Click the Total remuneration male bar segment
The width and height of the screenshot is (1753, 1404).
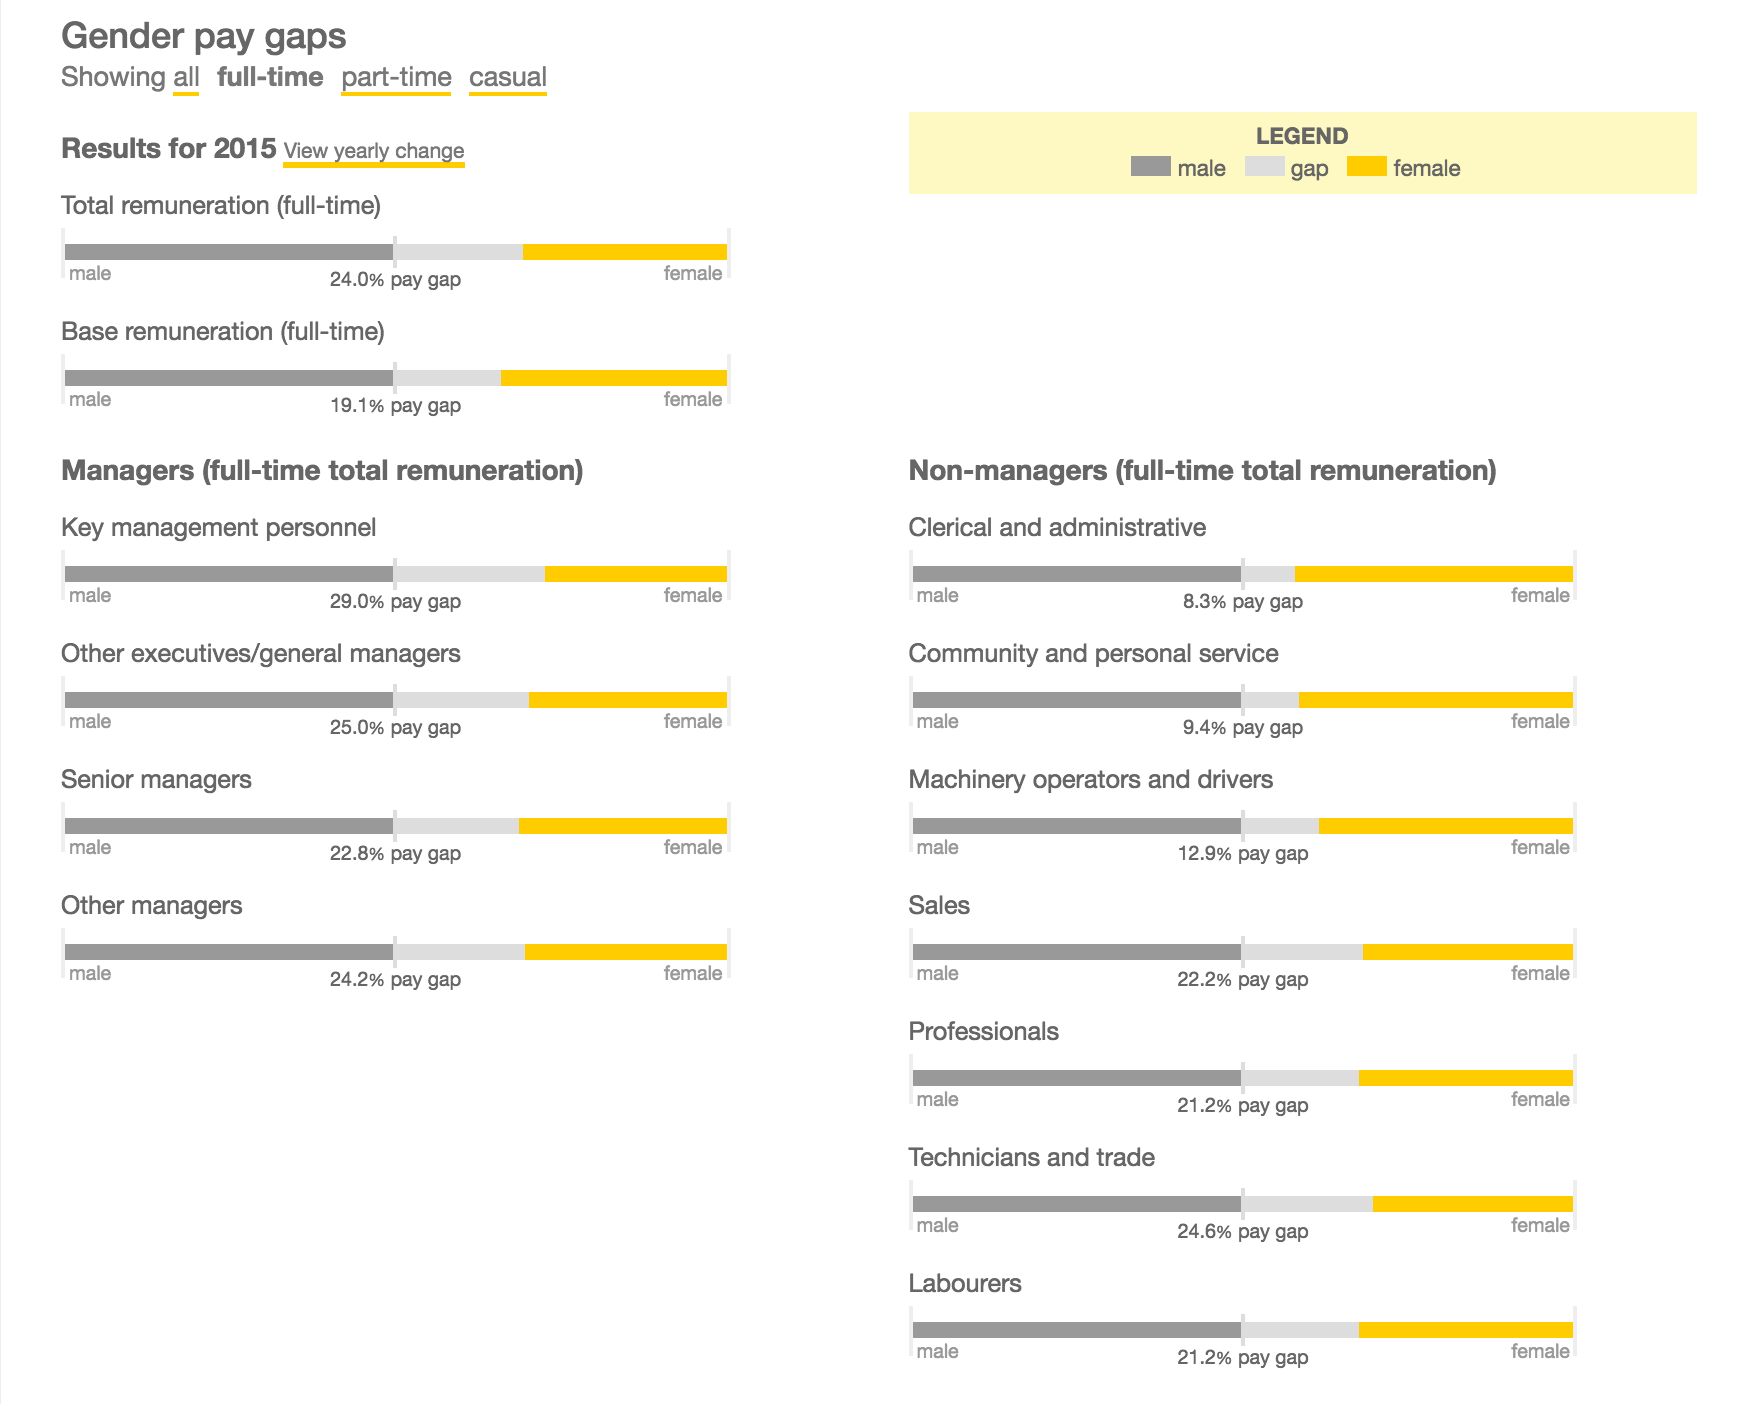click(x=228, y=252)
